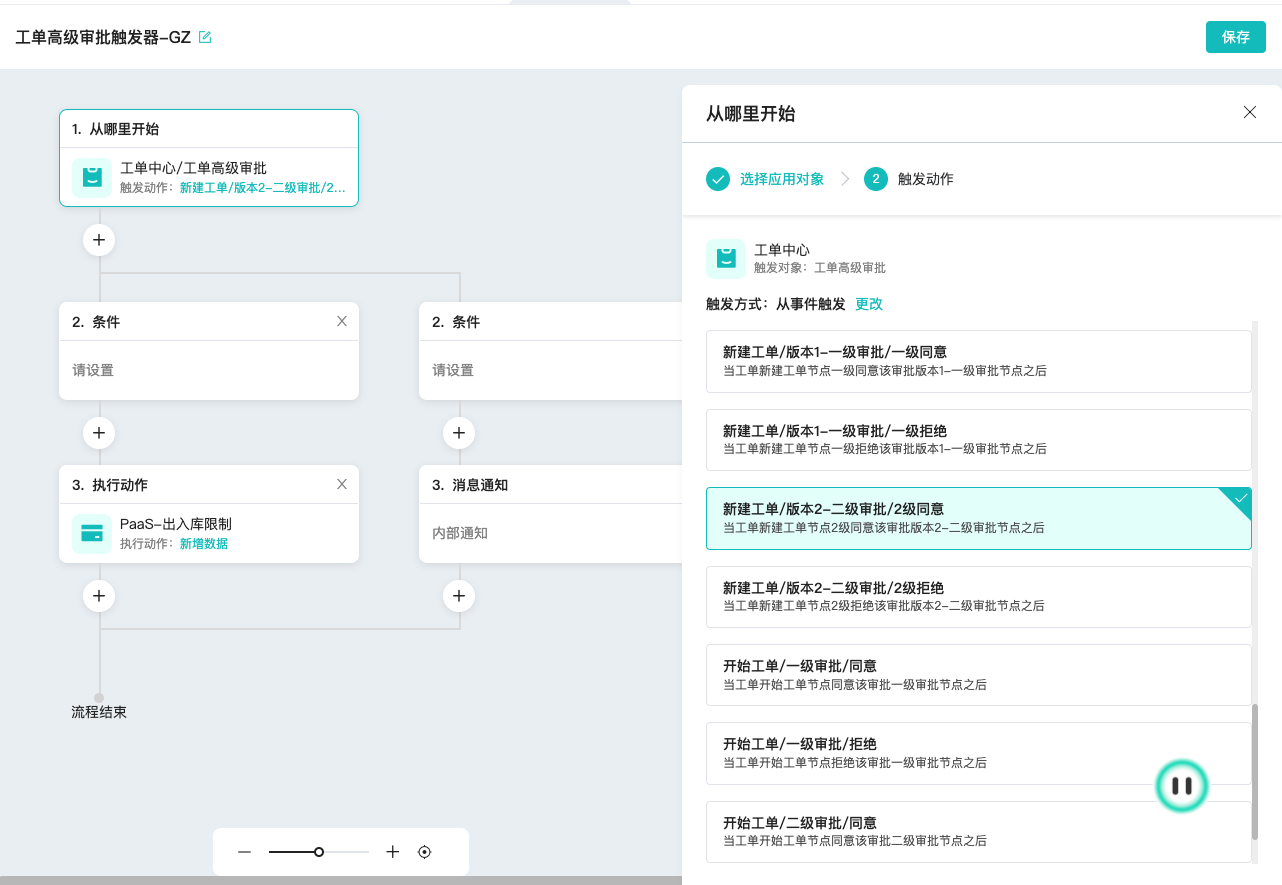Click 内部通知 in notification node
The width and height of the screenshot is (1282, 885).
(460, 533)
